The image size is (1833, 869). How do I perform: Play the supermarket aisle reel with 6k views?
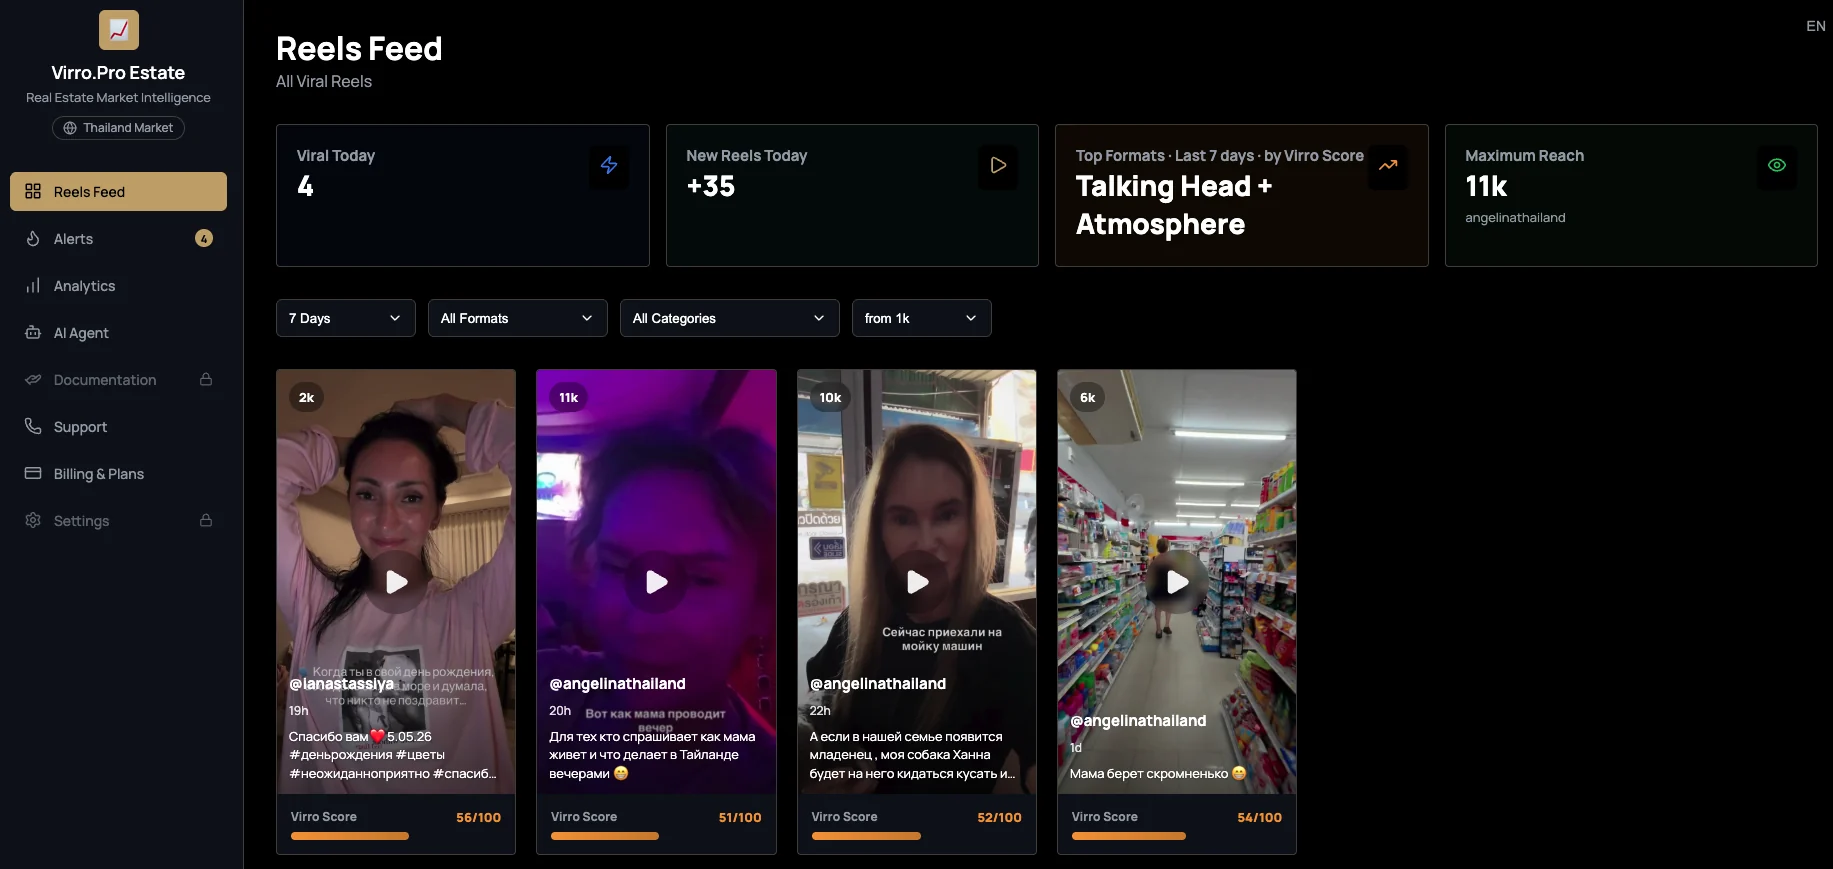click(1178, 582)
